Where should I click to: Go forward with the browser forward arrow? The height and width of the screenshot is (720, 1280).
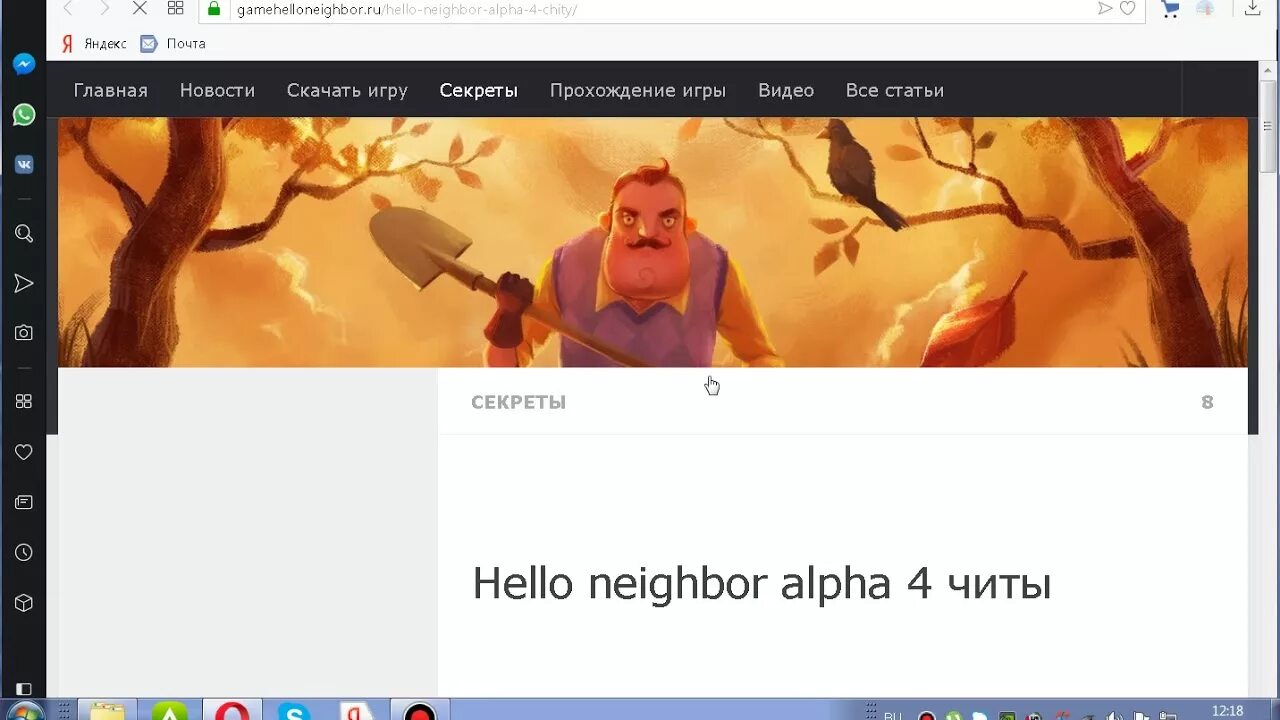pyautogui.click(x=104, y=9)
